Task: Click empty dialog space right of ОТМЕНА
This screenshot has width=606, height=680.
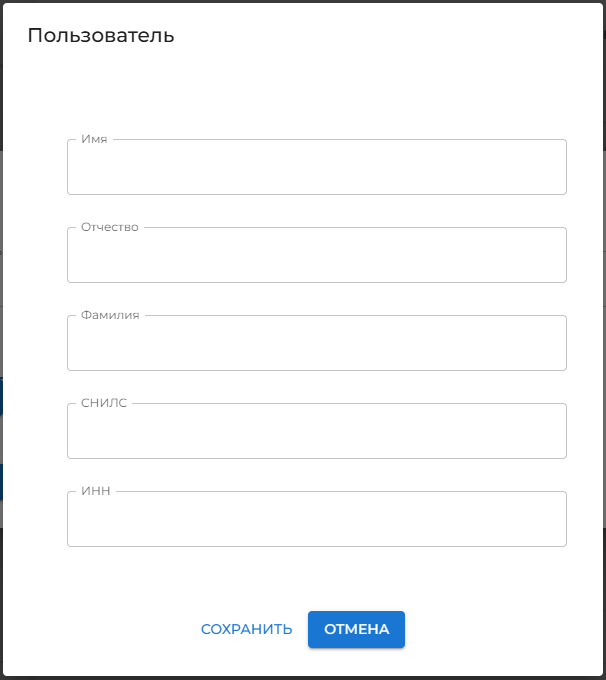Action: (500, 629)
